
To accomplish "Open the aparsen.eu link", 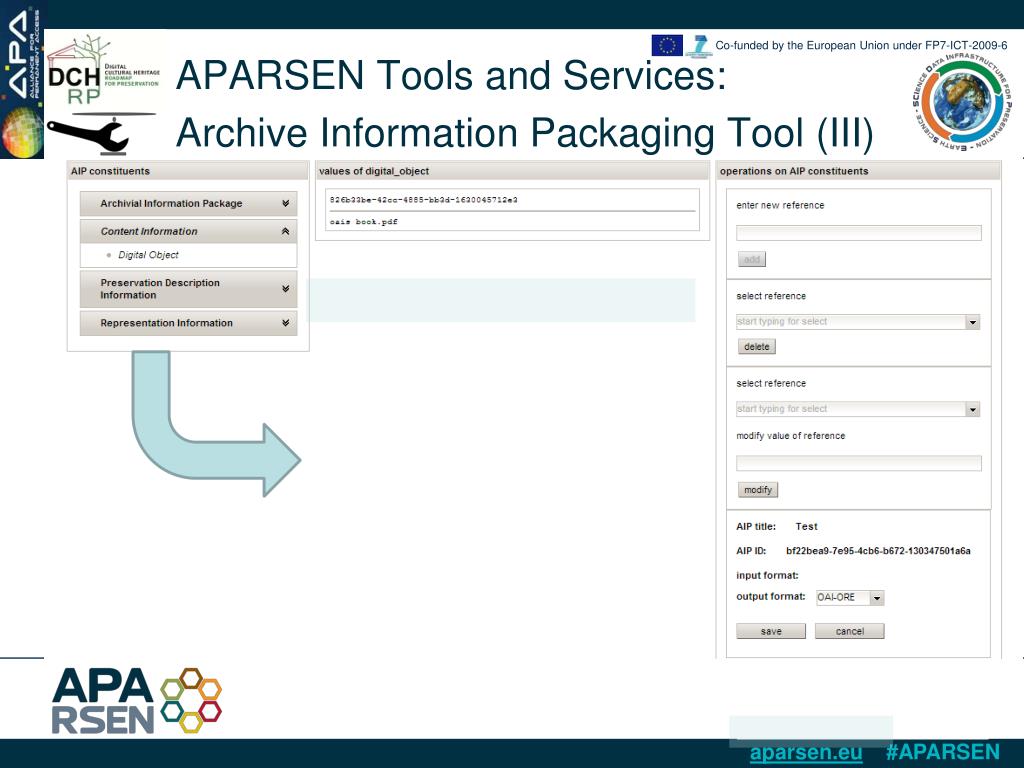I will pos(806,752).
